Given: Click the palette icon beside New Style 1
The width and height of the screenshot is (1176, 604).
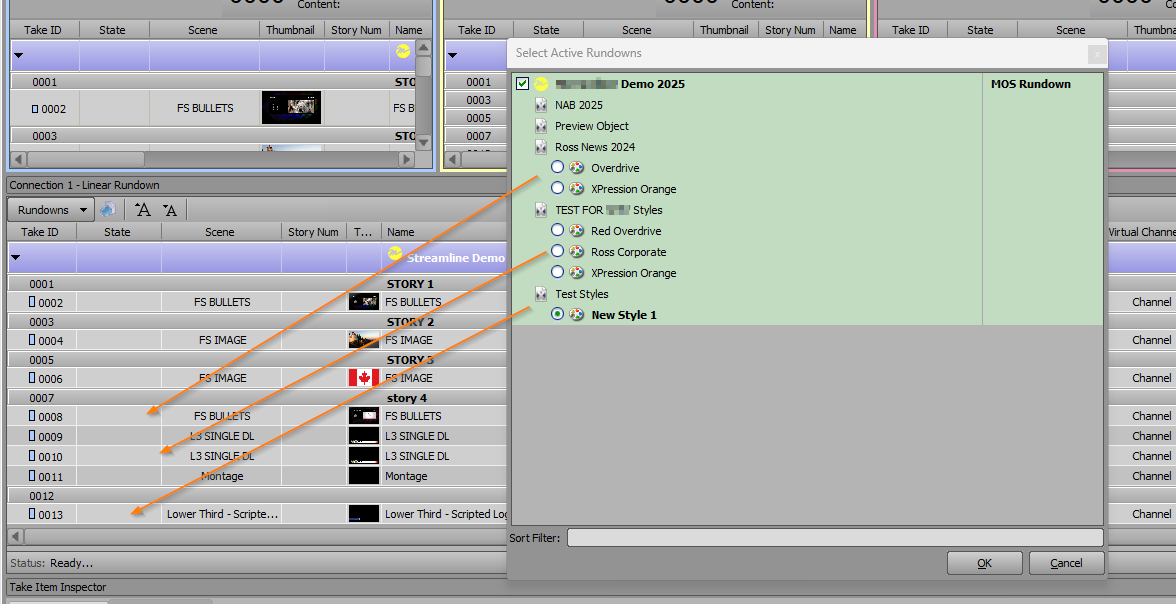Looking at the screenshot, I should click(x=576, y=315).
